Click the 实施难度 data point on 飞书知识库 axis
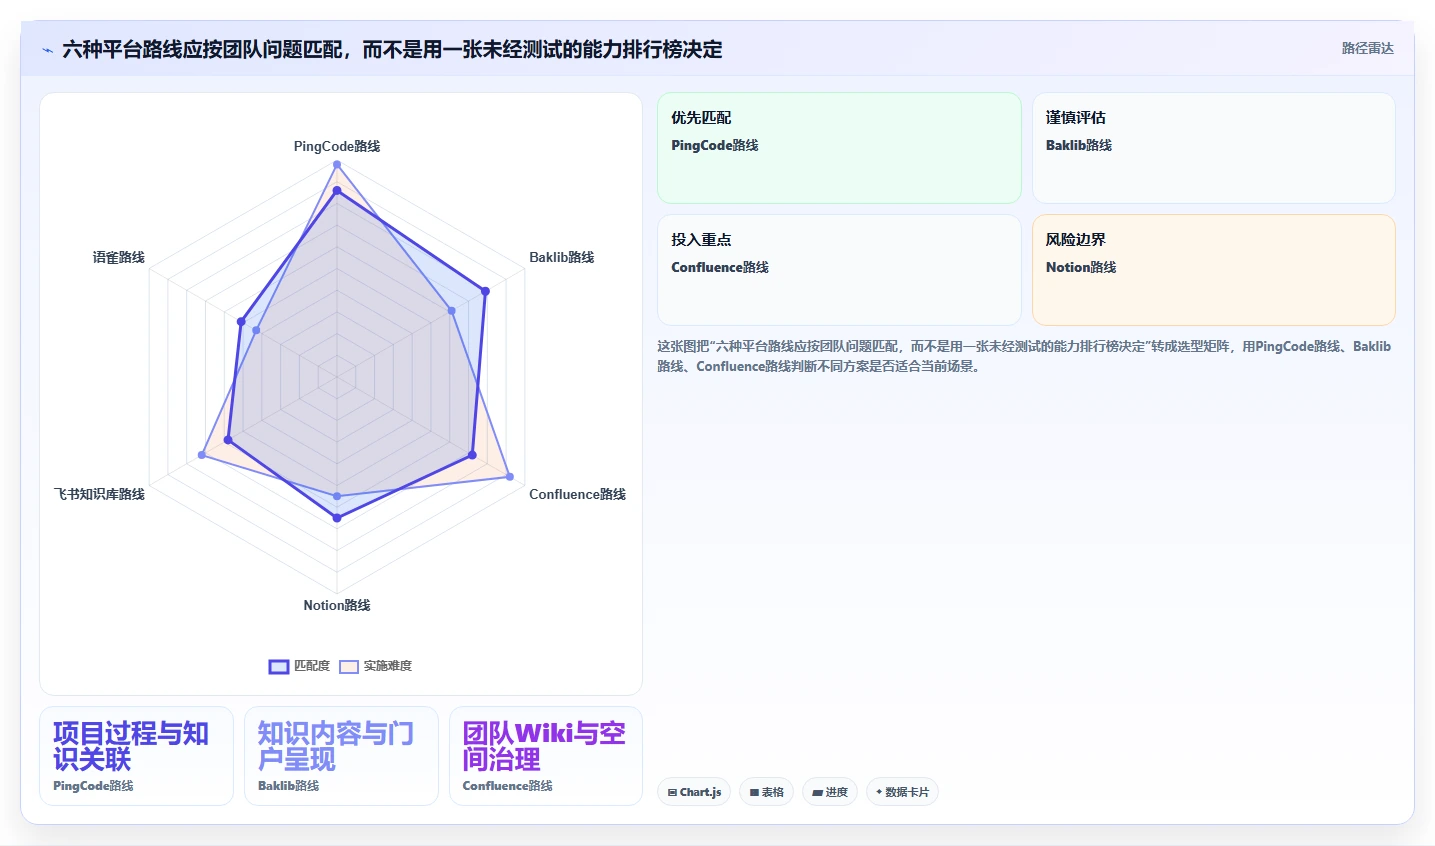 [x=202, y=455]
